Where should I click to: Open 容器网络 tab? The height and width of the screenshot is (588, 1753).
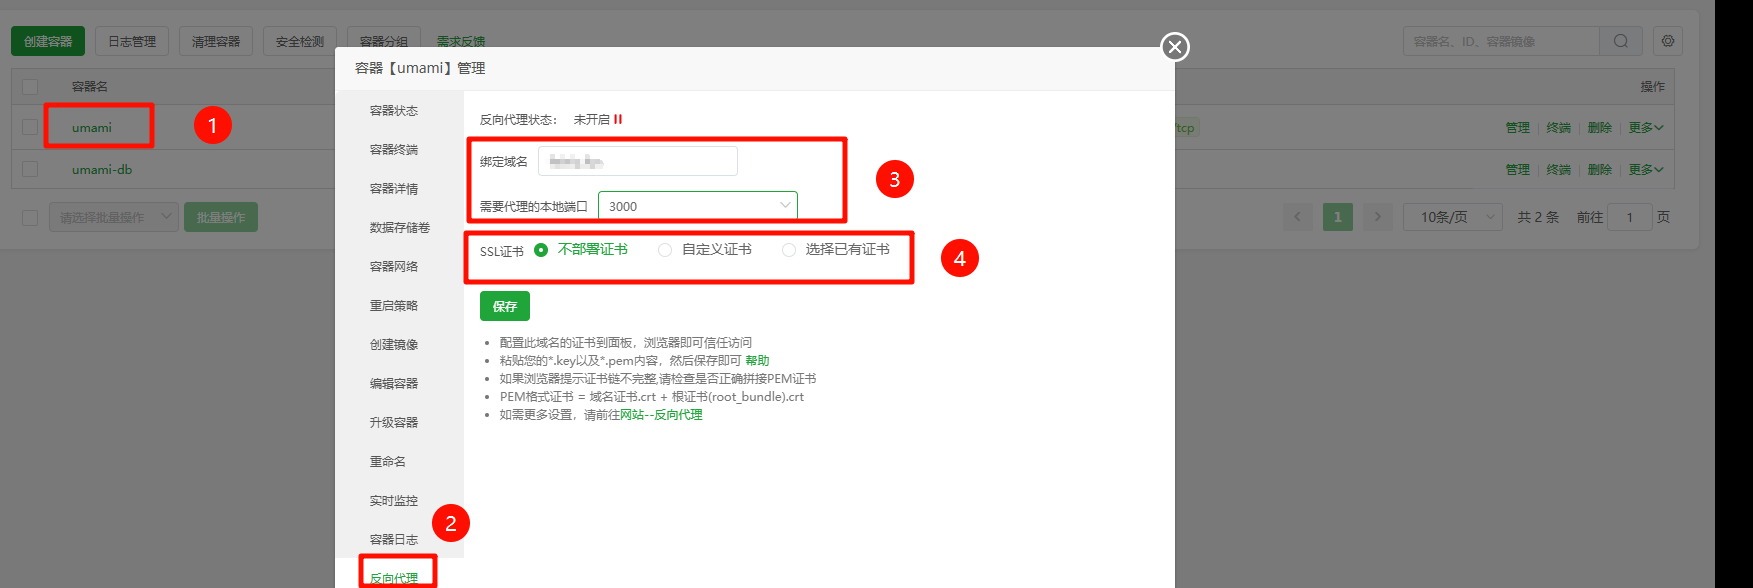(394, 267)
